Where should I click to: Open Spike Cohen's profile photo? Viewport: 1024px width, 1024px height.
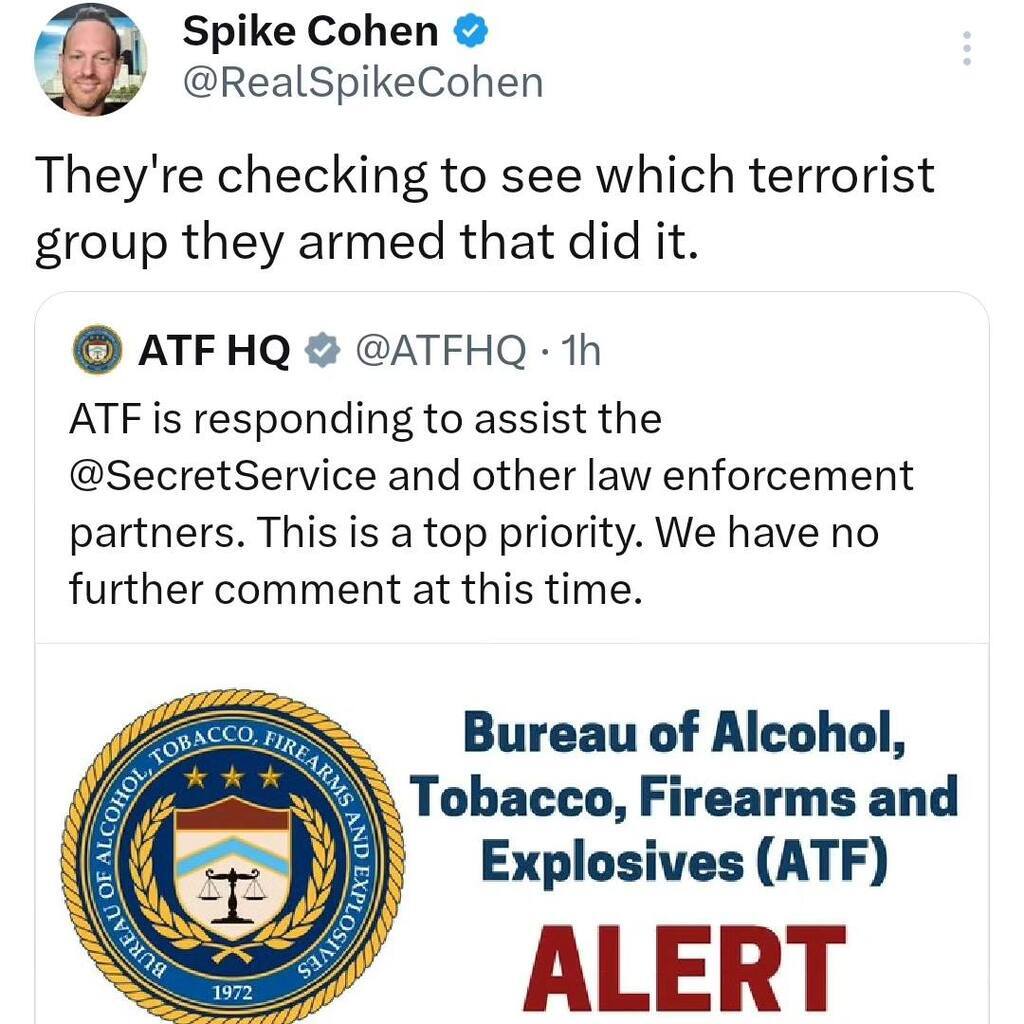[91, 59]
